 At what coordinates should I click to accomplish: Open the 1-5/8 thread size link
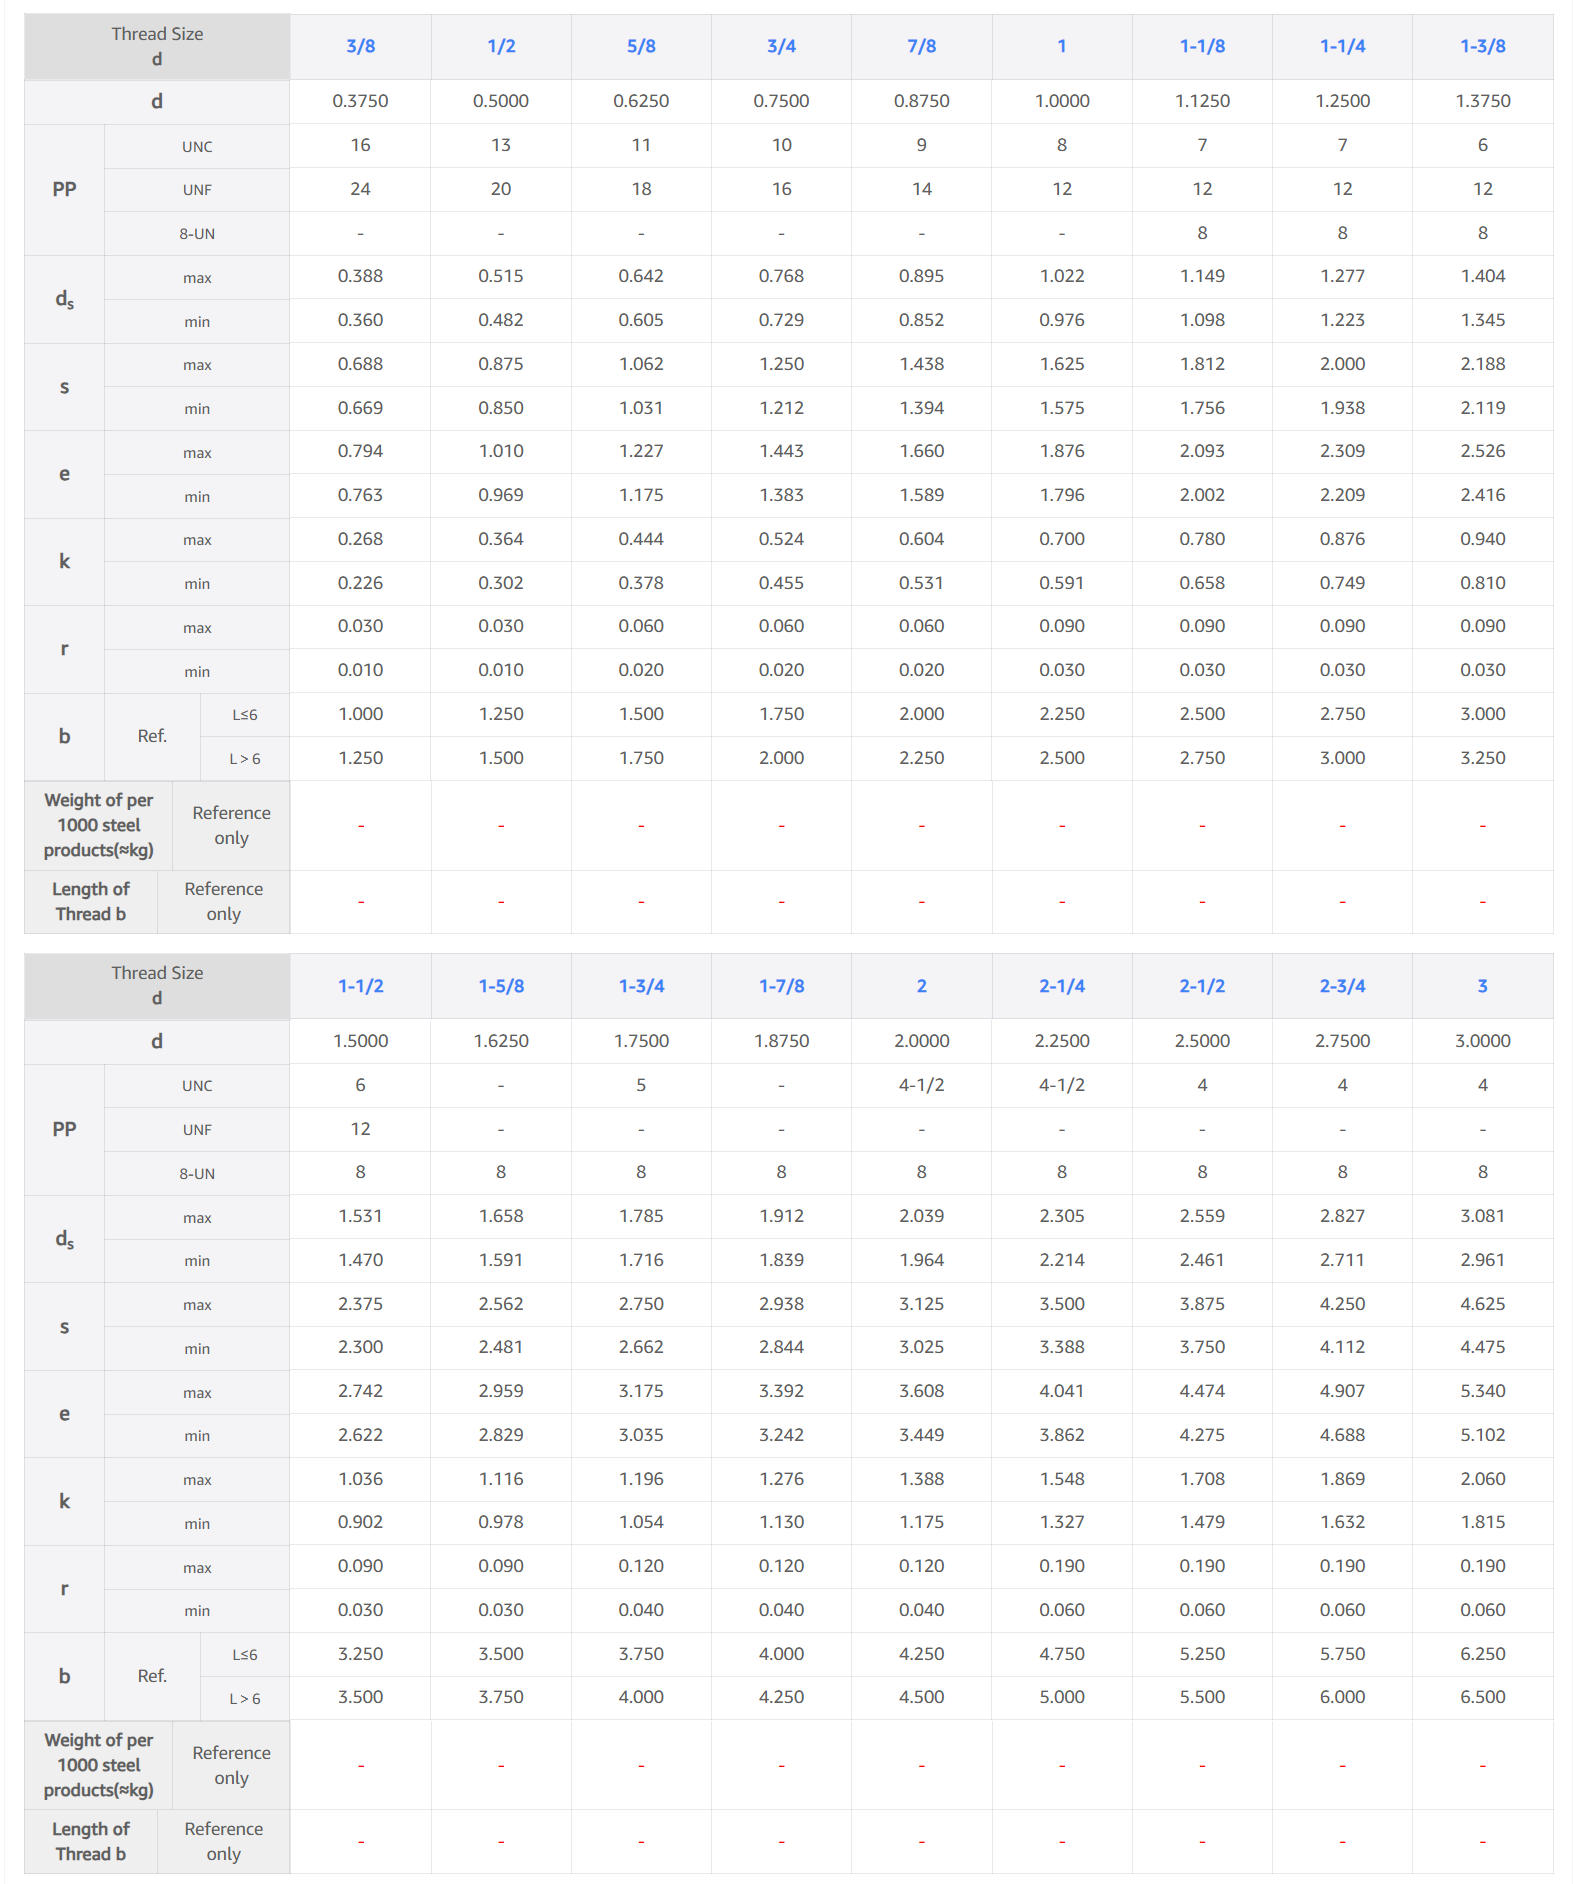(x=501, y=986)
